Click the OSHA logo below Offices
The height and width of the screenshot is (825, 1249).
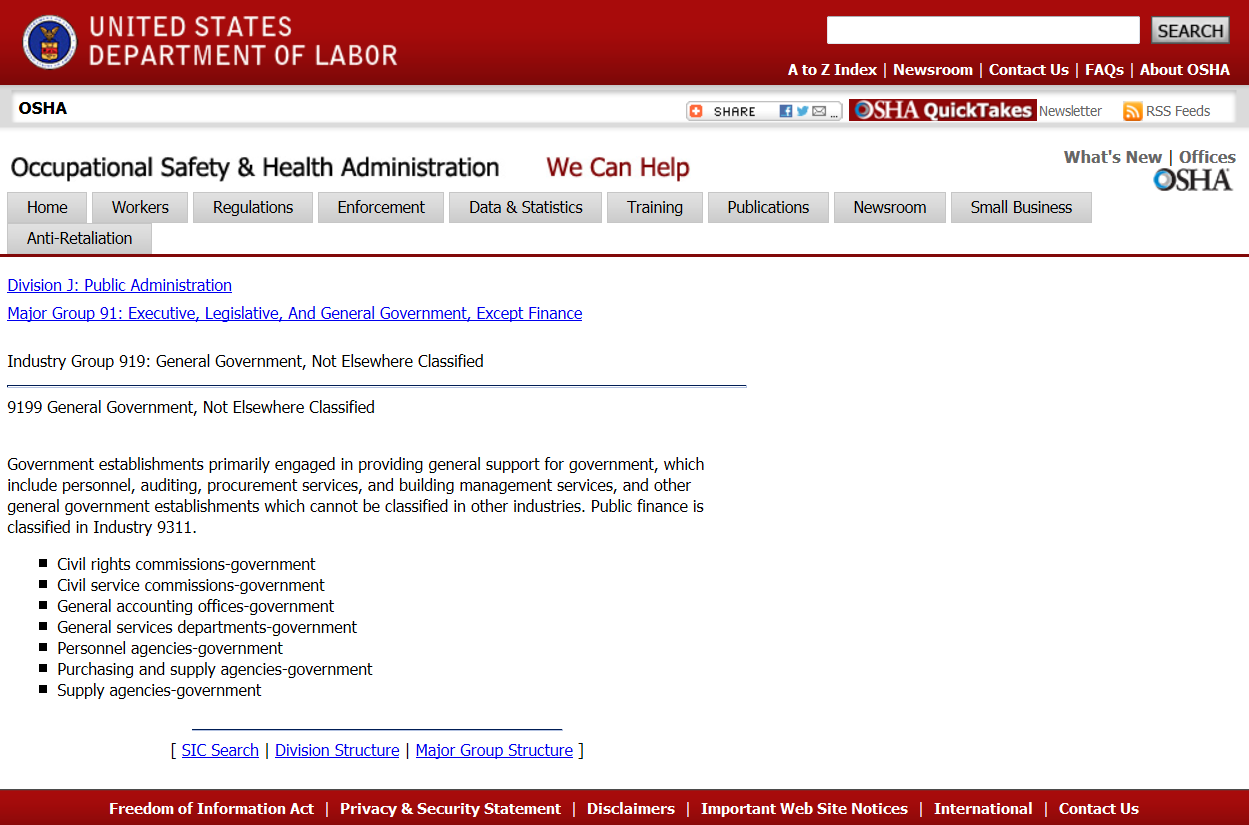click(x=1192, y=180)
